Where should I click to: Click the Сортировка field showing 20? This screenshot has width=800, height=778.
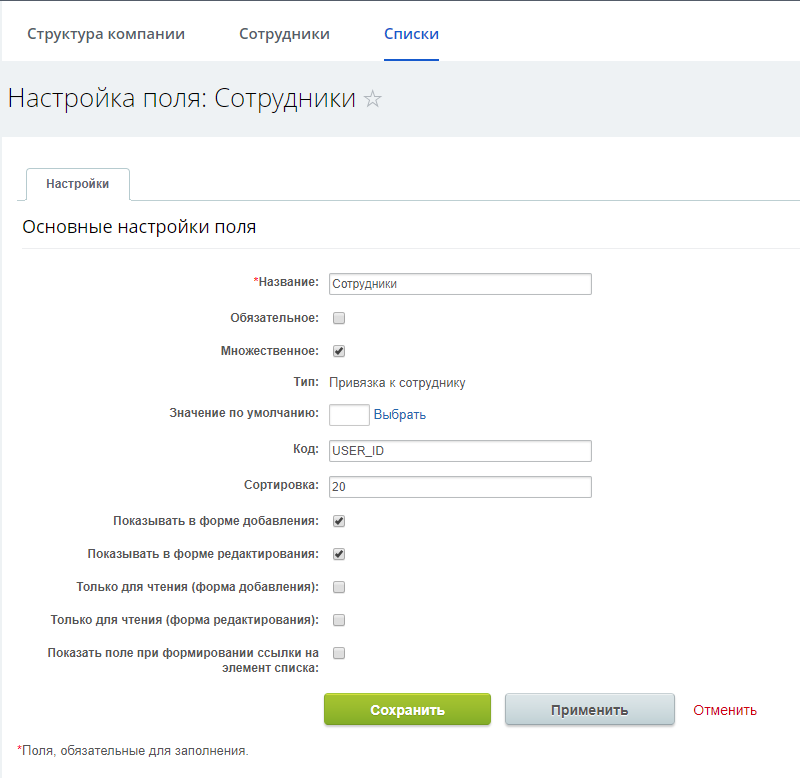[460, 487]
